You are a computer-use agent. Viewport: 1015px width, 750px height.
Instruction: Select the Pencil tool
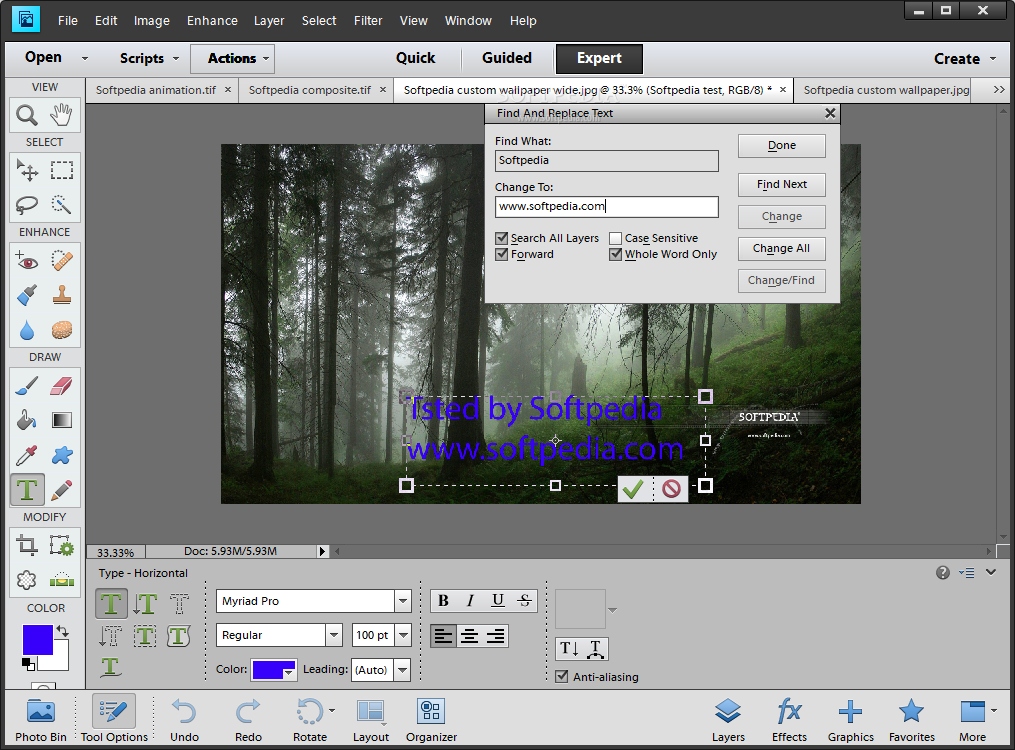click(61, 490)
